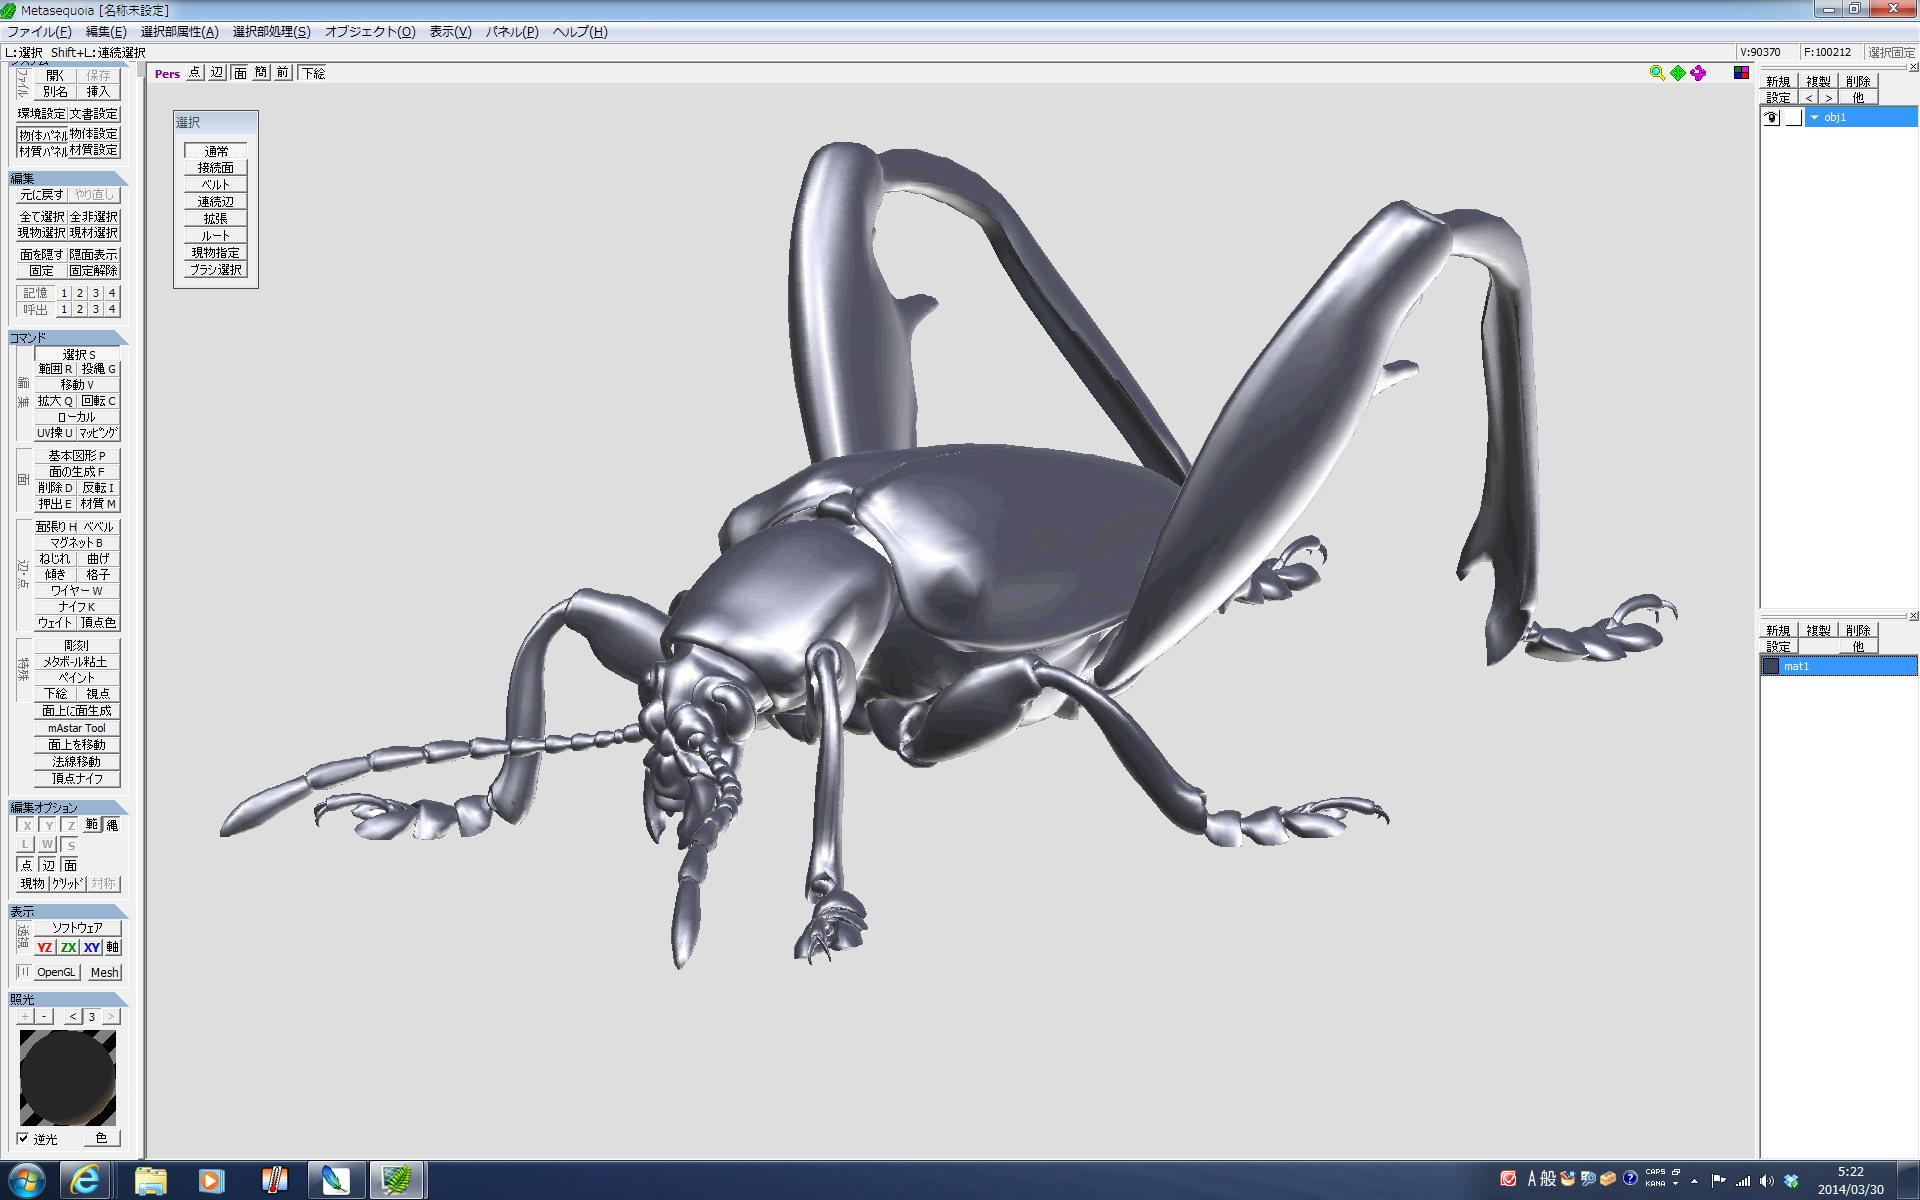This screenshot has width=1920, height=1200.
Task: Click the yellow magnifier zoom view icon
Action: pos(1657,73)
